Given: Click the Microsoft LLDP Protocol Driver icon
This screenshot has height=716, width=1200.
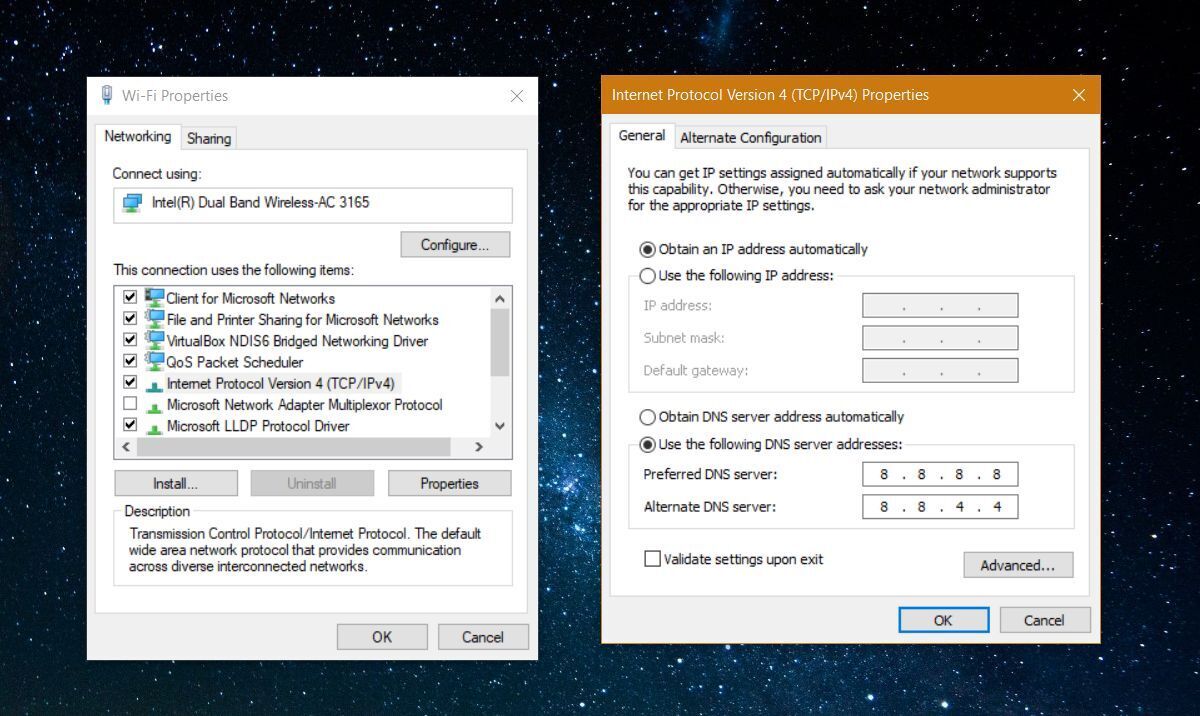Looking at the screenshot, I should point(154,426).
